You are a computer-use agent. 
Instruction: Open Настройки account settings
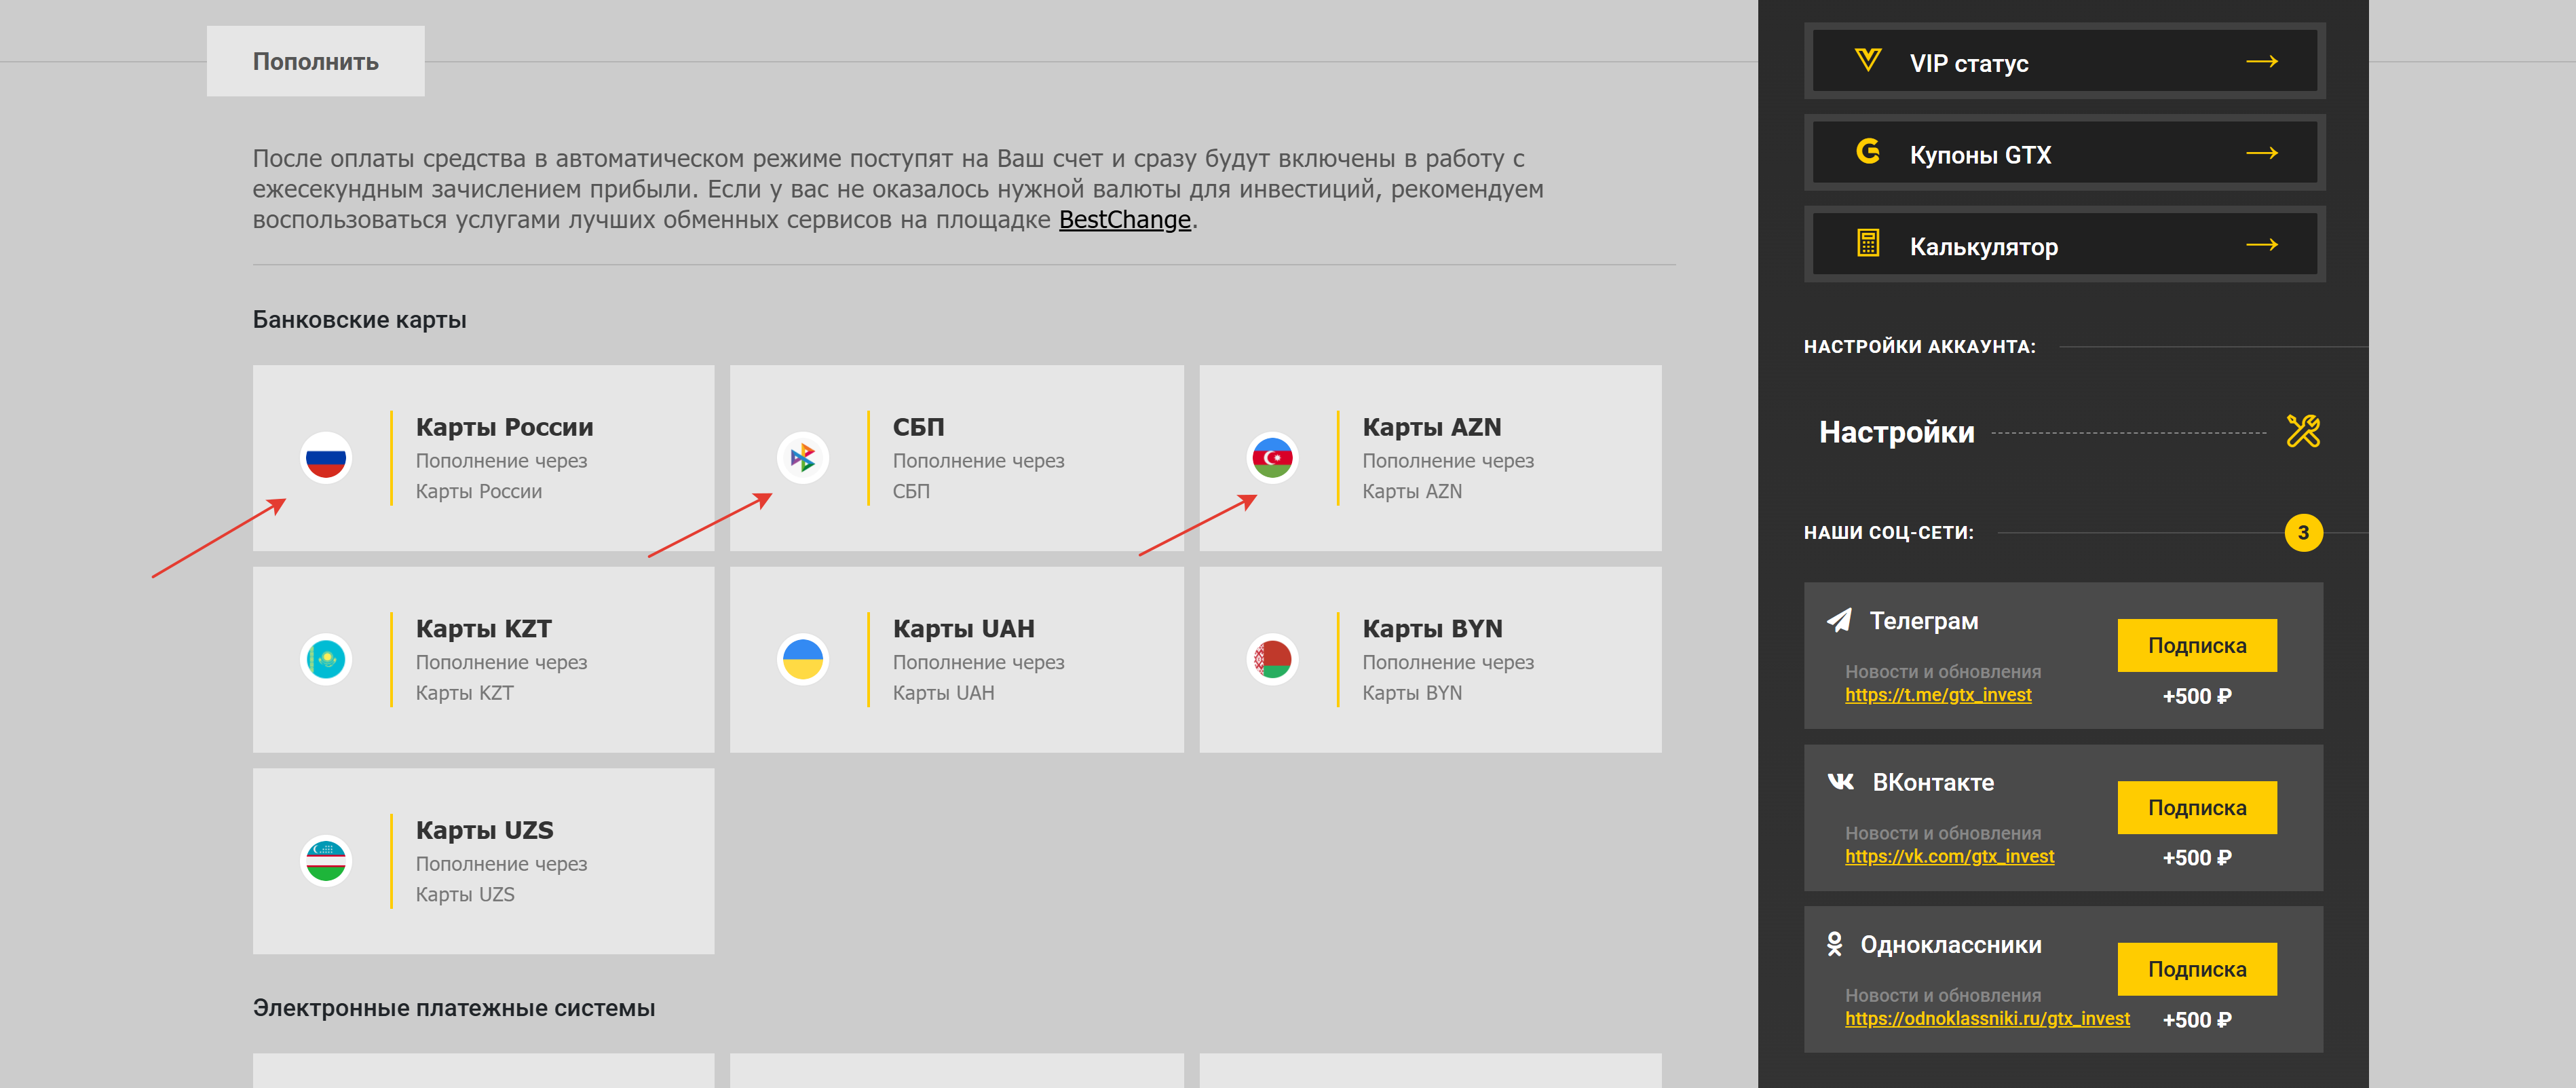tap(2068, 432)
